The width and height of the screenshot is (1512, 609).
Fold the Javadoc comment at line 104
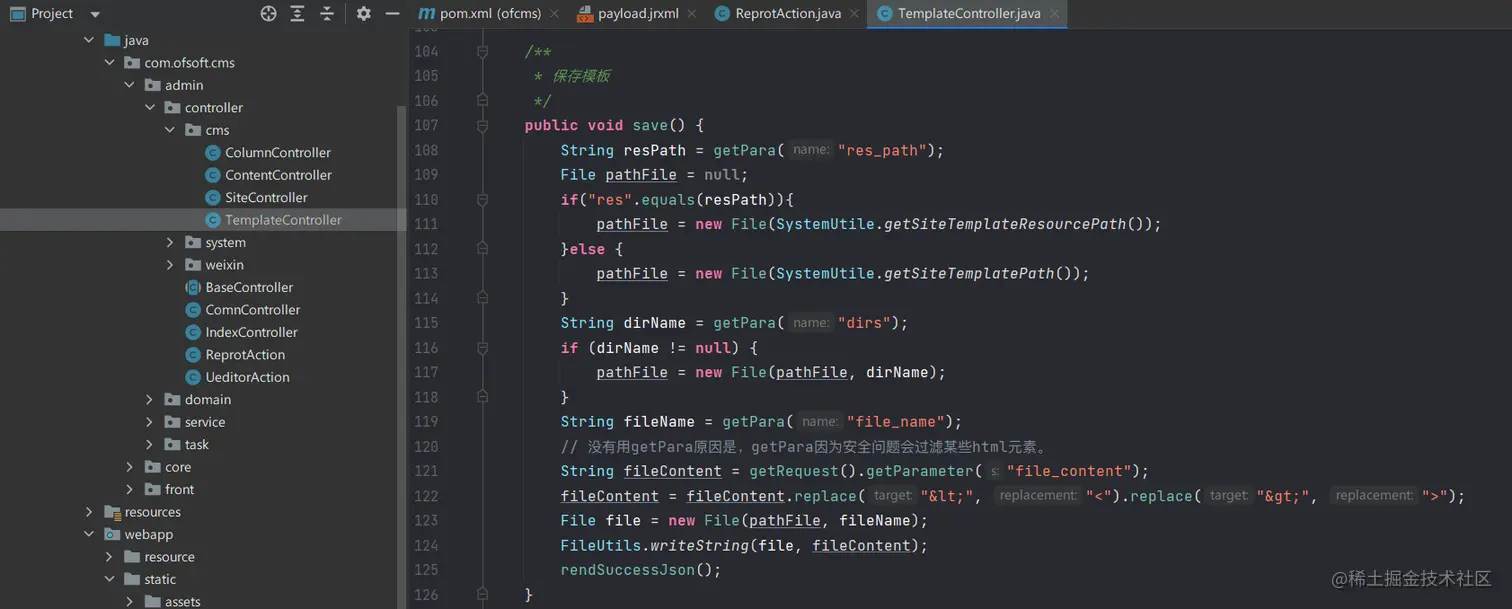pyautogui.click(x=482, y=51)
